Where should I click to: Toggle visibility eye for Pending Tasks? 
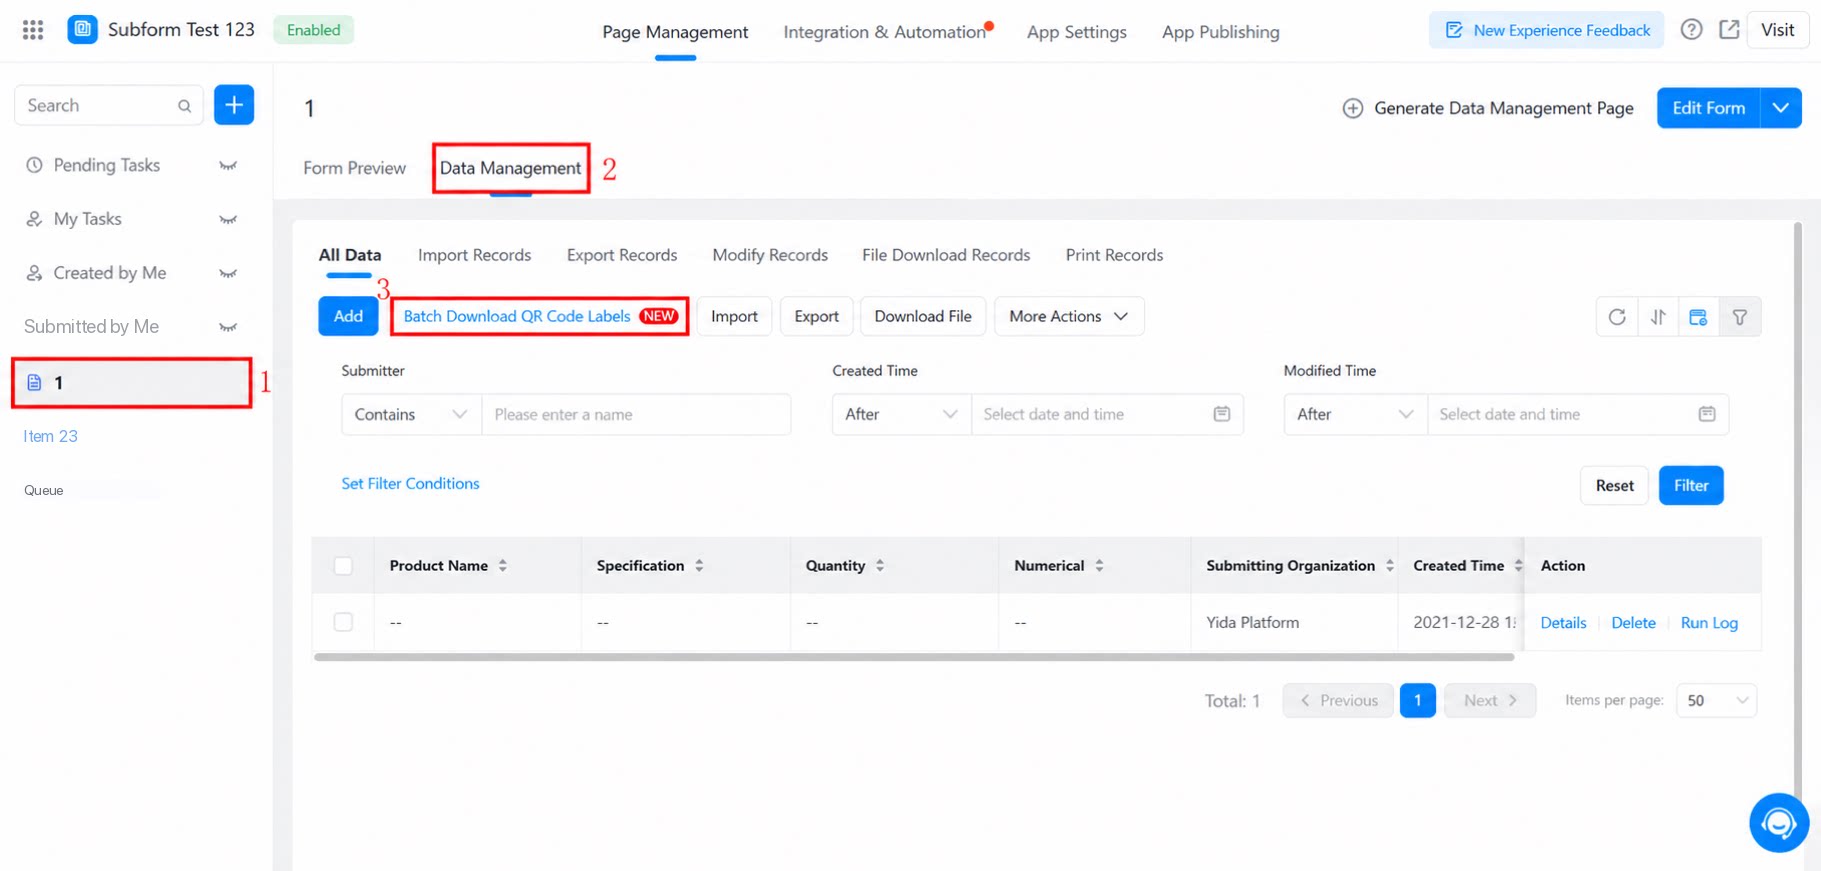click(x=228, y=166)
